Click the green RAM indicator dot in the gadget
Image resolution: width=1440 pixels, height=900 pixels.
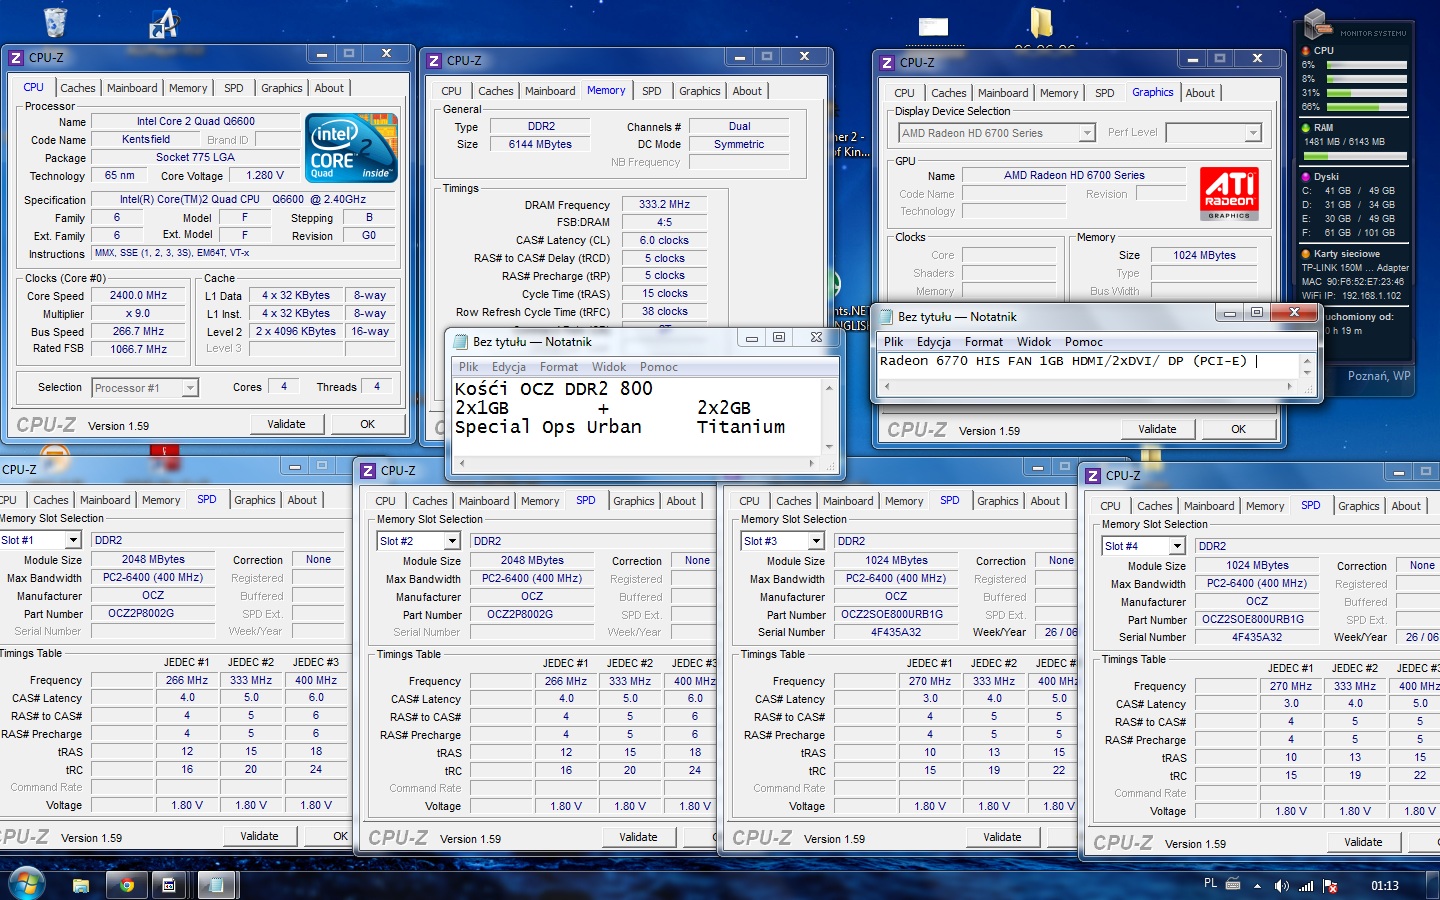click(x=1305, y=128)
